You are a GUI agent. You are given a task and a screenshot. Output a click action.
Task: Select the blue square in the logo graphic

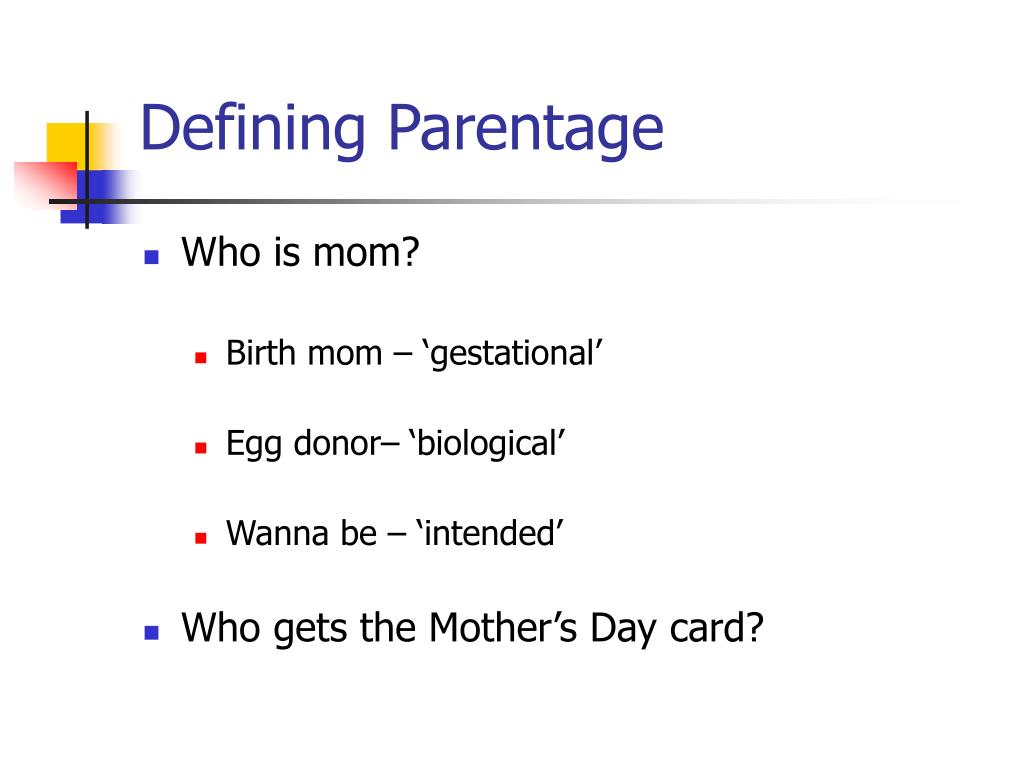(98, 197)
